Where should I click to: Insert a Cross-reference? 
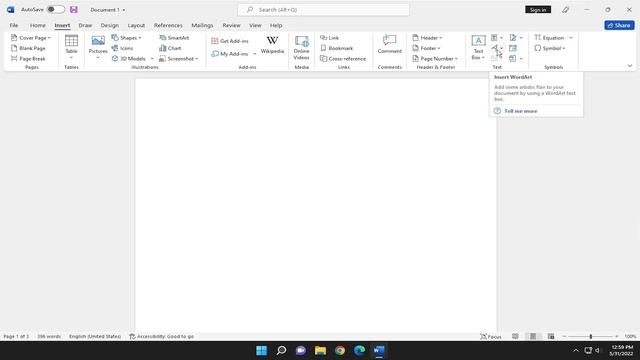point(343,59)
